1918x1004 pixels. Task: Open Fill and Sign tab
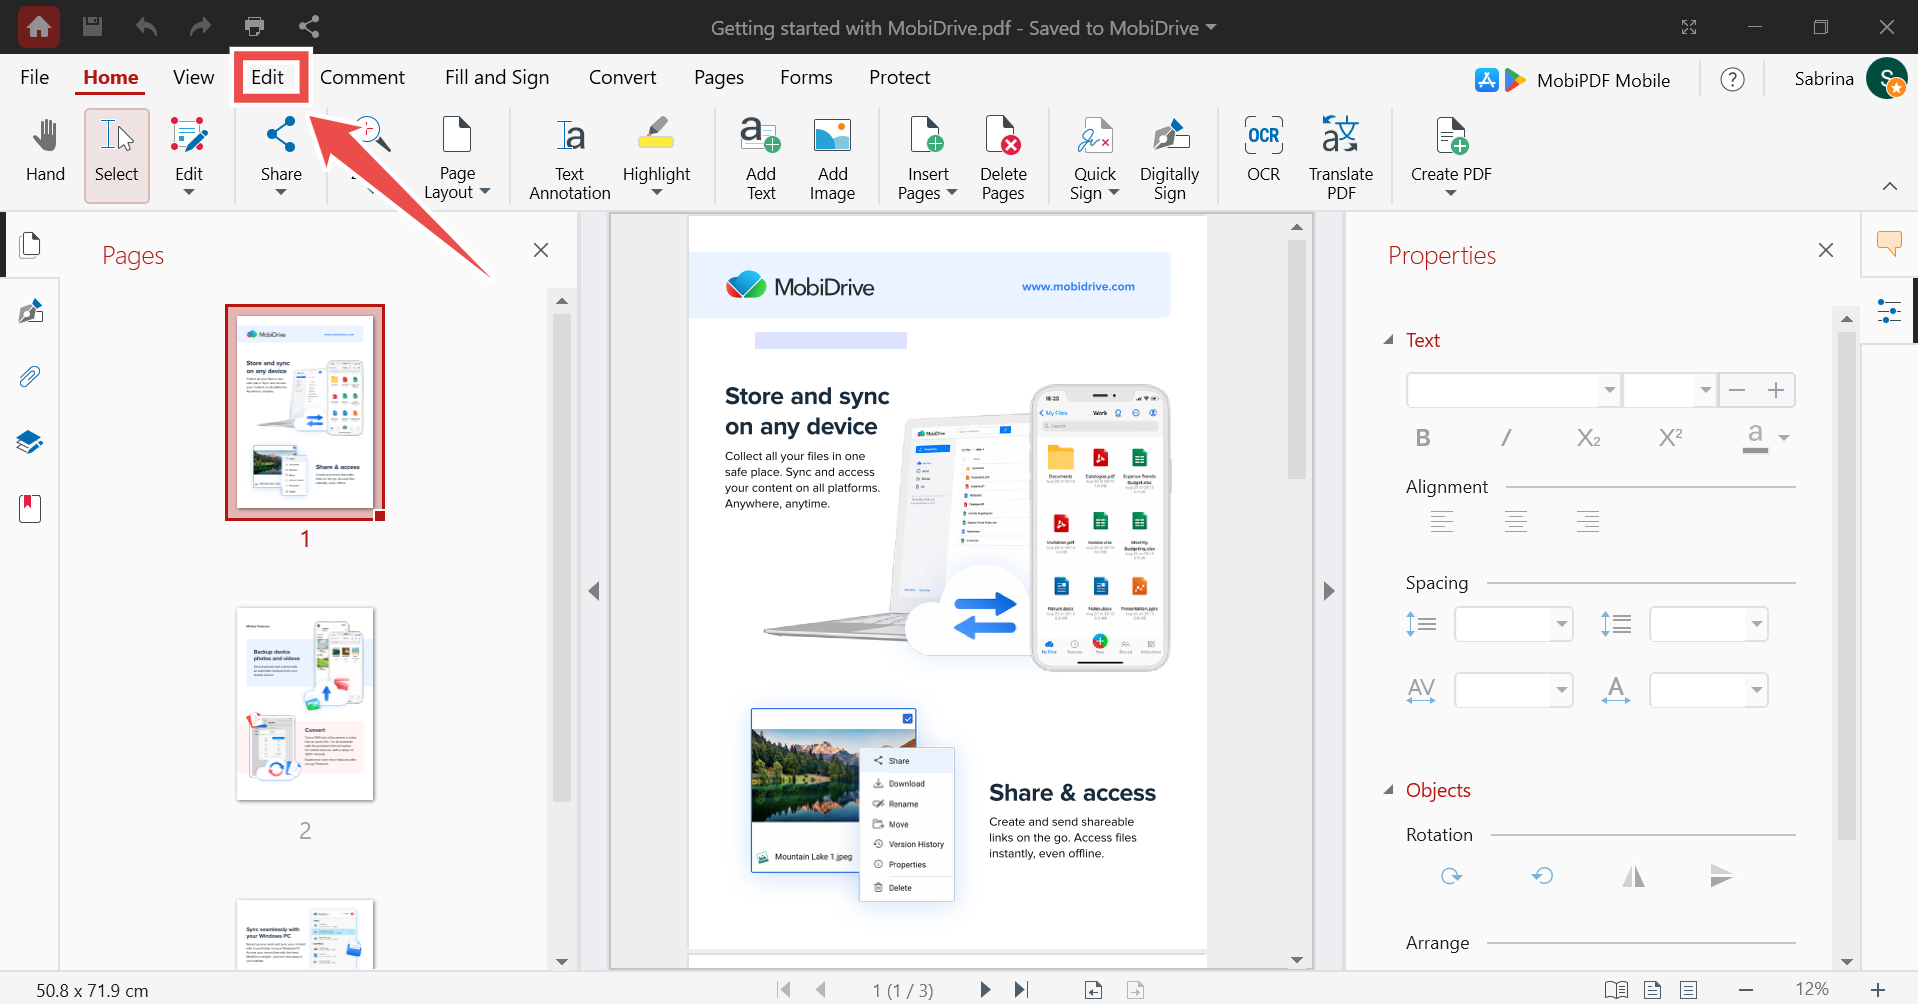[x=497, y=77]
